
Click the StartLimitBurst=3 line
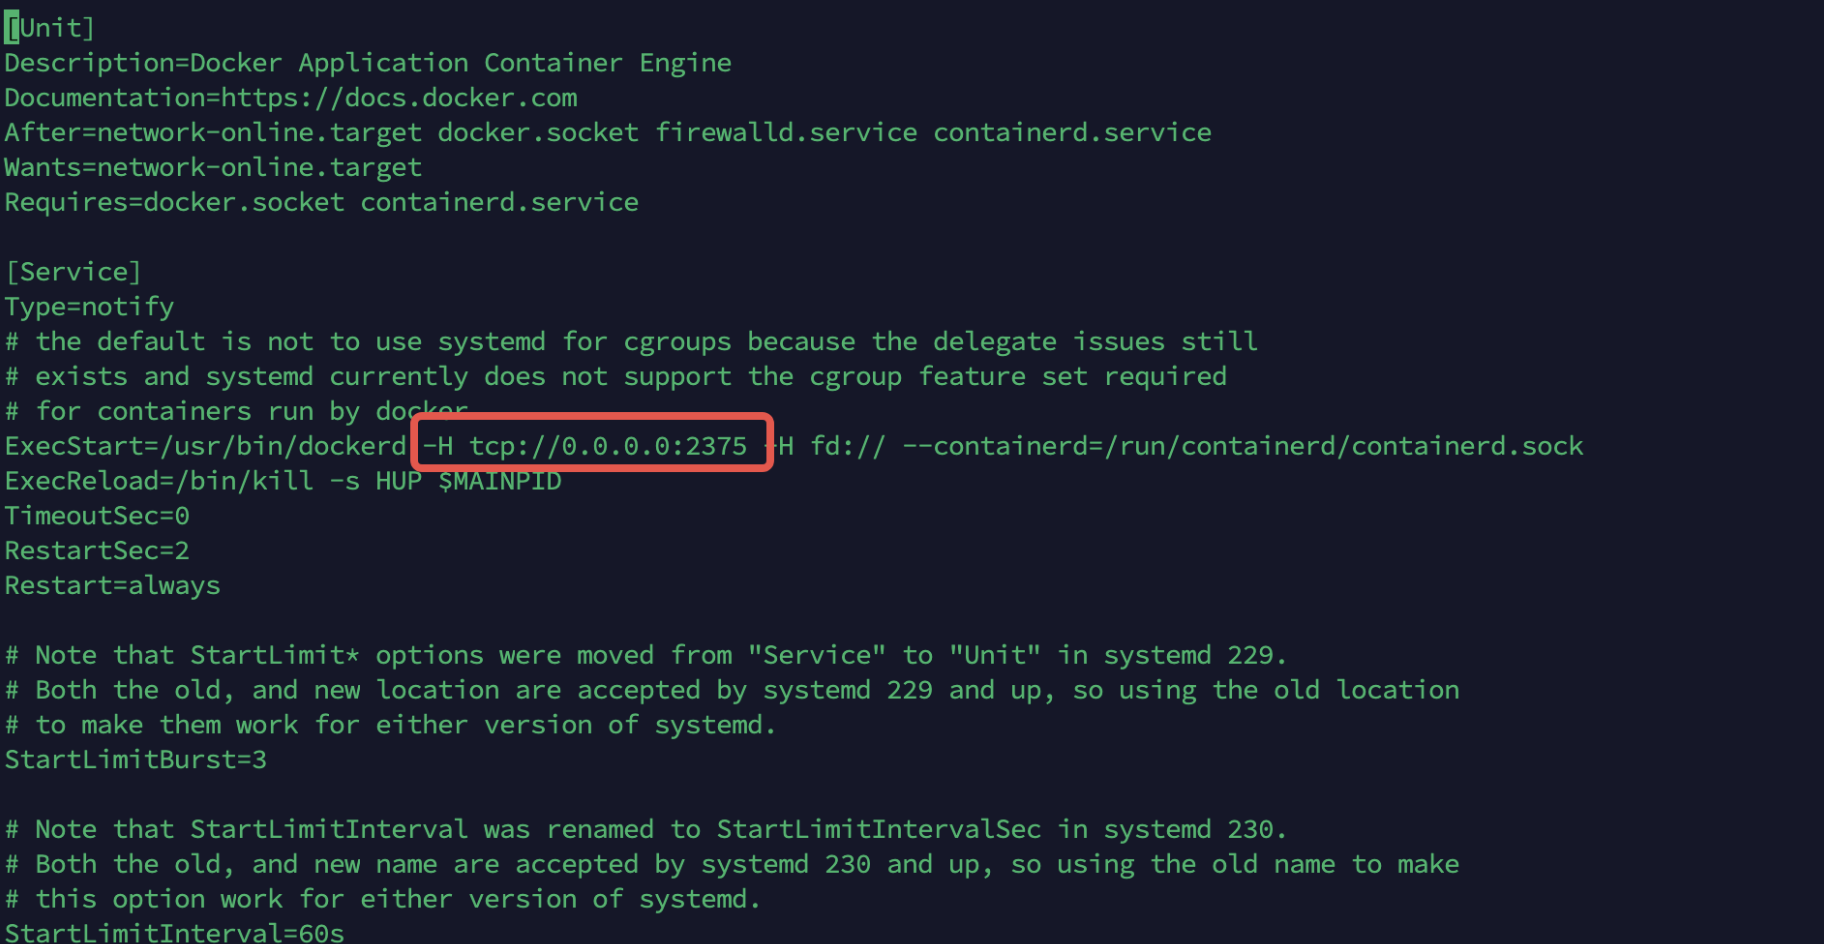pyautogui.click(x=136, y=760)
